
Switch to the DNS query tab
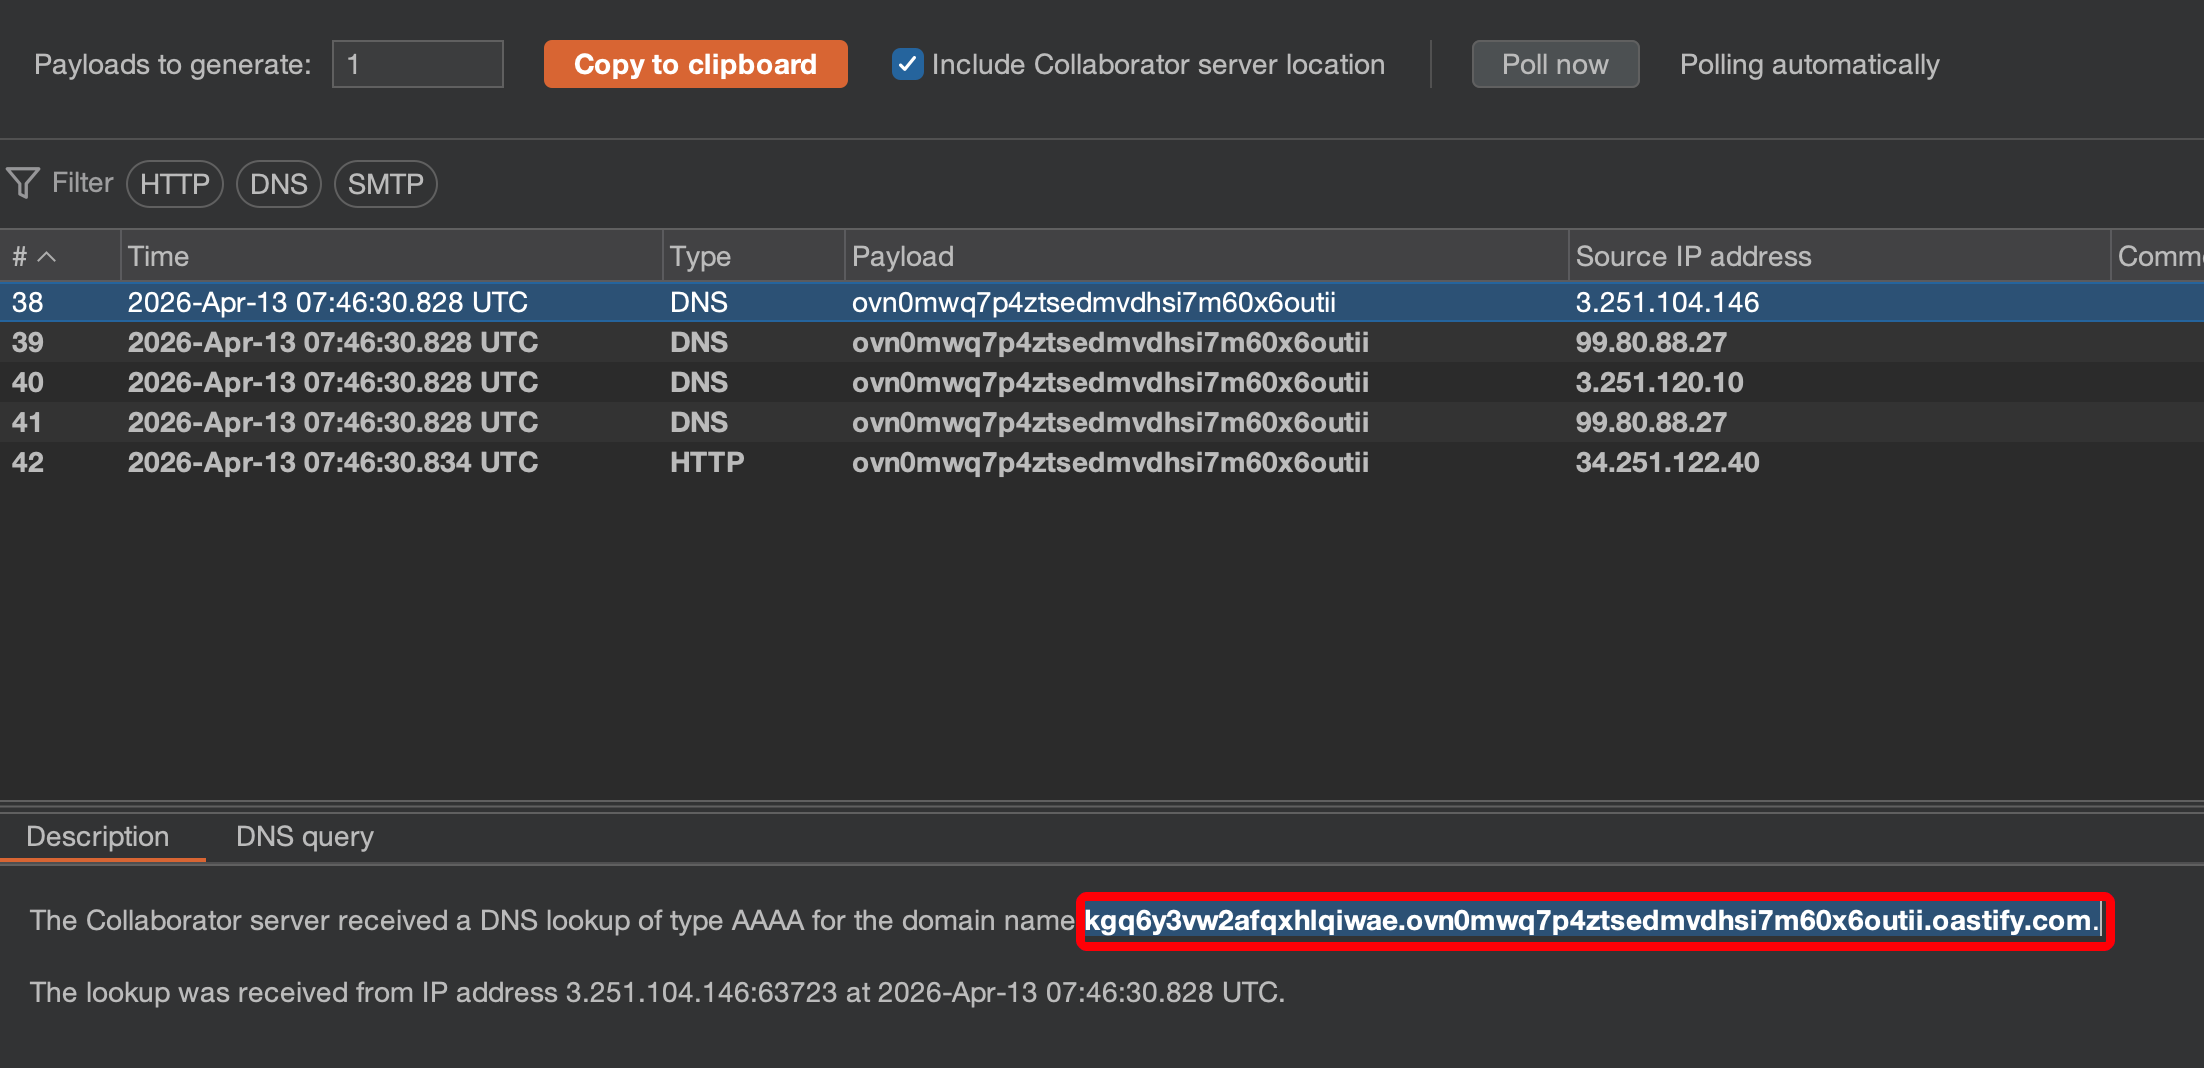tap(304, 836)
